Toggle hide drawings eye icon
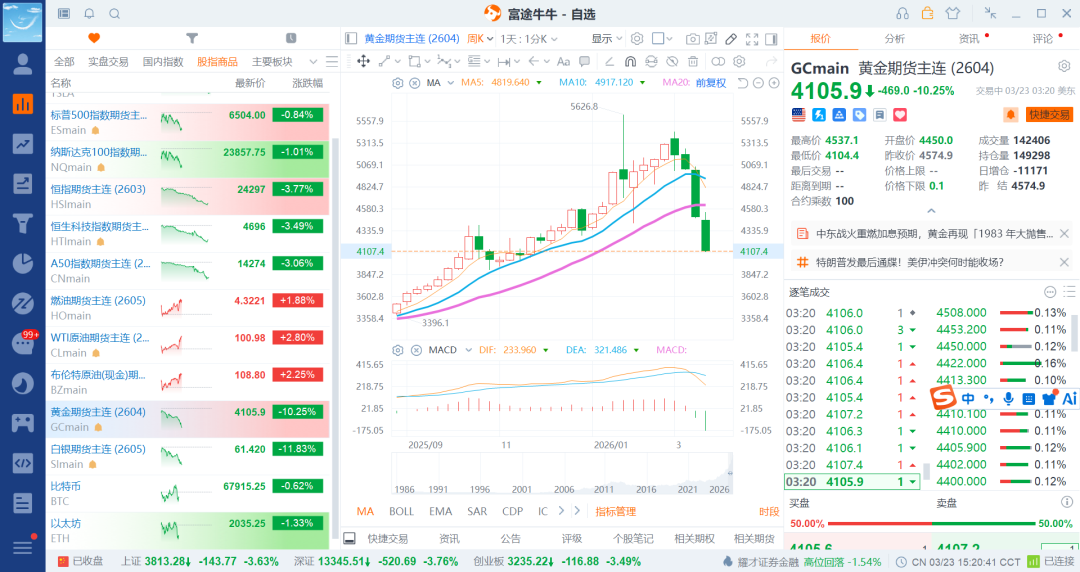The image size is (1080, 572). pyautogui.click(x=672, y=61)
